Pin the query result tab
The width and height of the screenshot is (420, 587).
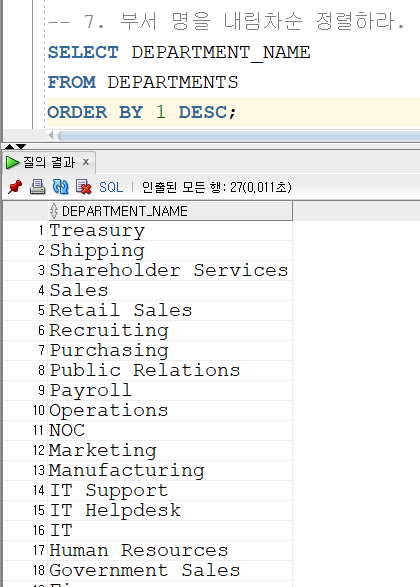click(15, 186)
